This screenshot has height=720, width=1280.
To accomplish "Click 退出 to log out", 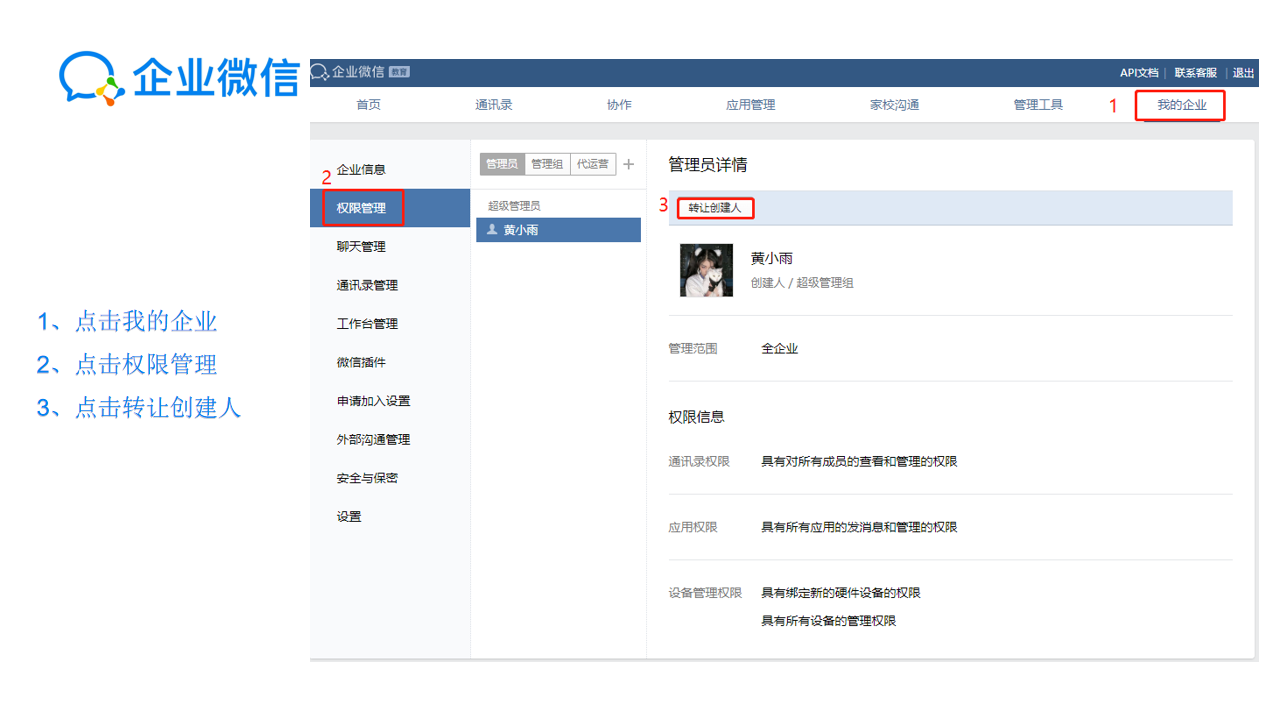I will [1243, 73].
